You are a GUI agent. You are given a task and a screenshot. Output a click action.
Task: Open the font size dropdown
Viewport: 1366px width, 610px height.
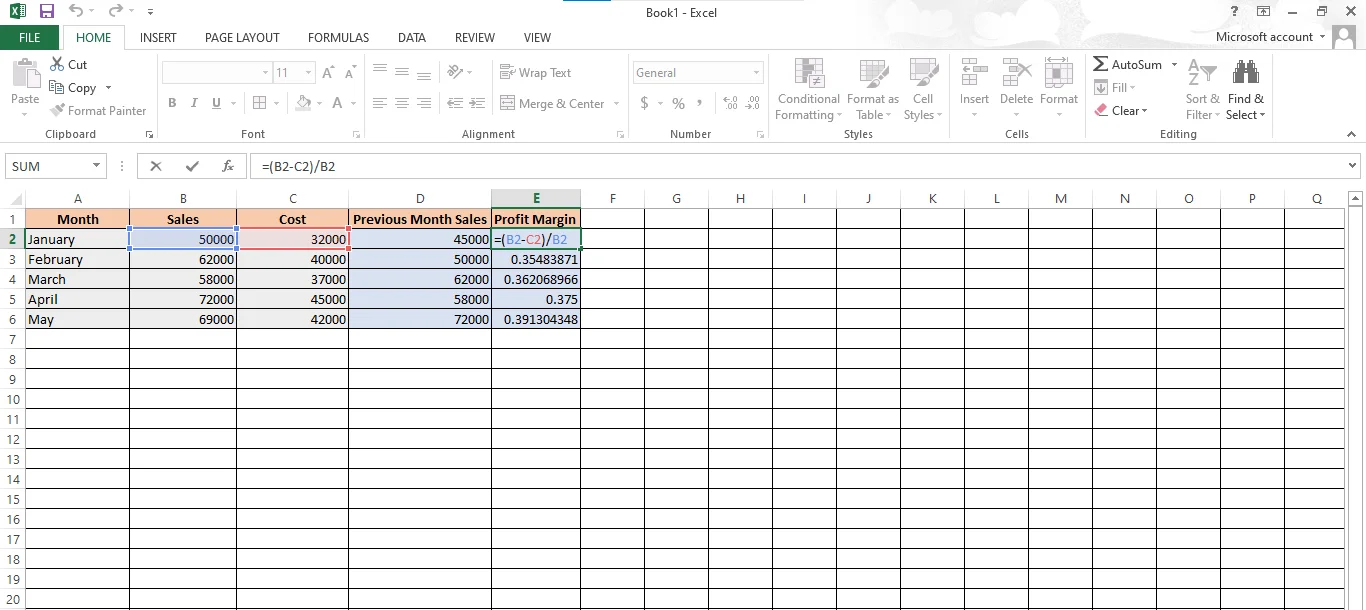[309, 73]
